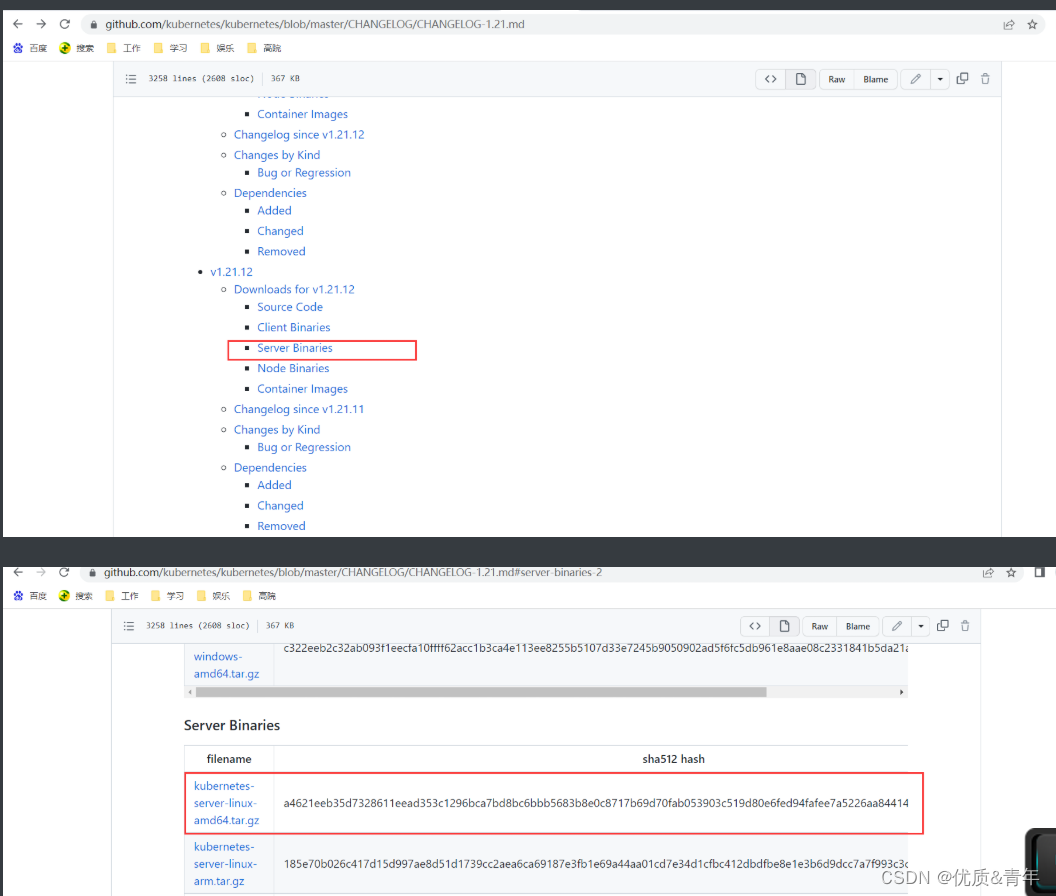Click the table's horizontal scrollbar thumb
This screenshot has width=1056, height=896.
481,692
